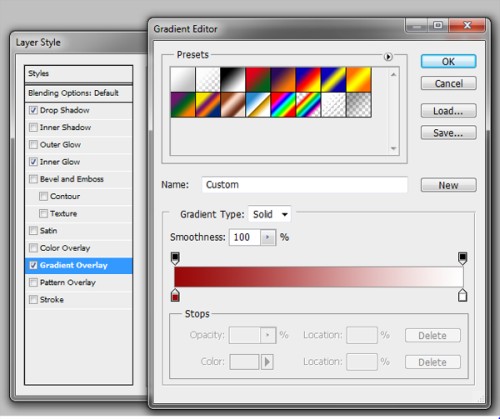Viewport: 500px width, 419px height.
Task: Select the white color stop on right
Action: tap(462, 295)
